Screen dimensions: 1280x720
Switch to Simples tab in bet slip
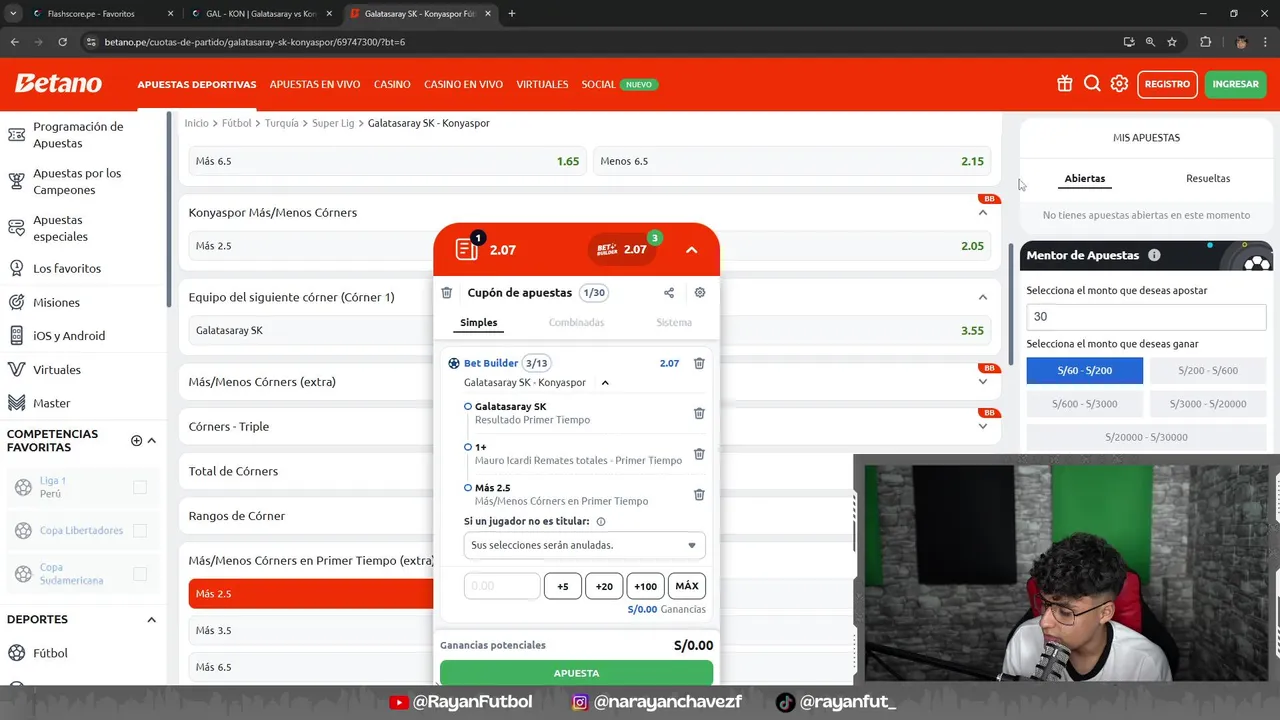tap(479, 322)
